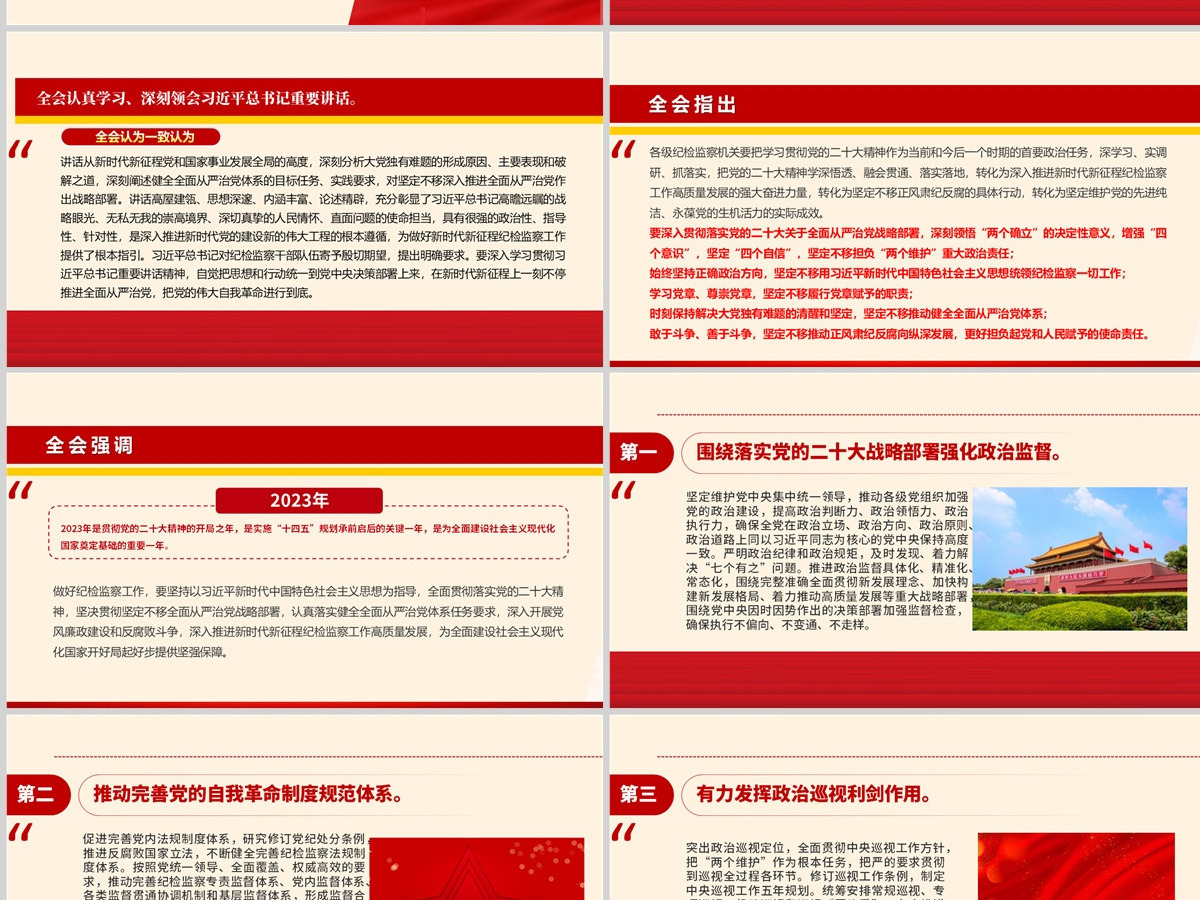Click the quotation mark icon on 第三 slide
The height and width of the screenshot is (900, 1200).
click(x=623, y=833)
